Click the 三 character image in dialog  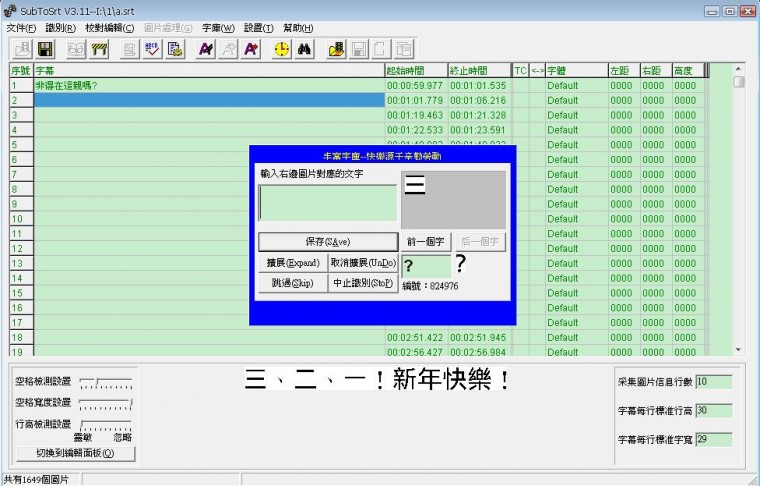[415, 185]
